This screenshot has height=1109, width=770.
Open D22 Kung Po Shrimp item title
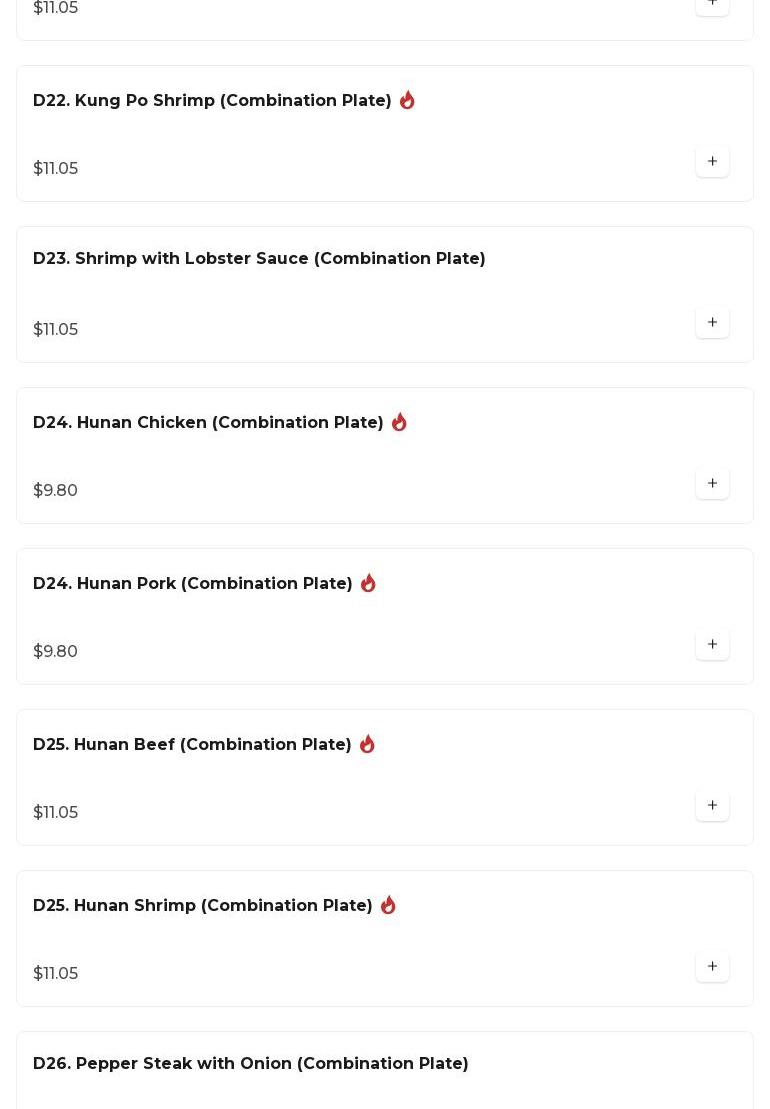pos(212,101)
